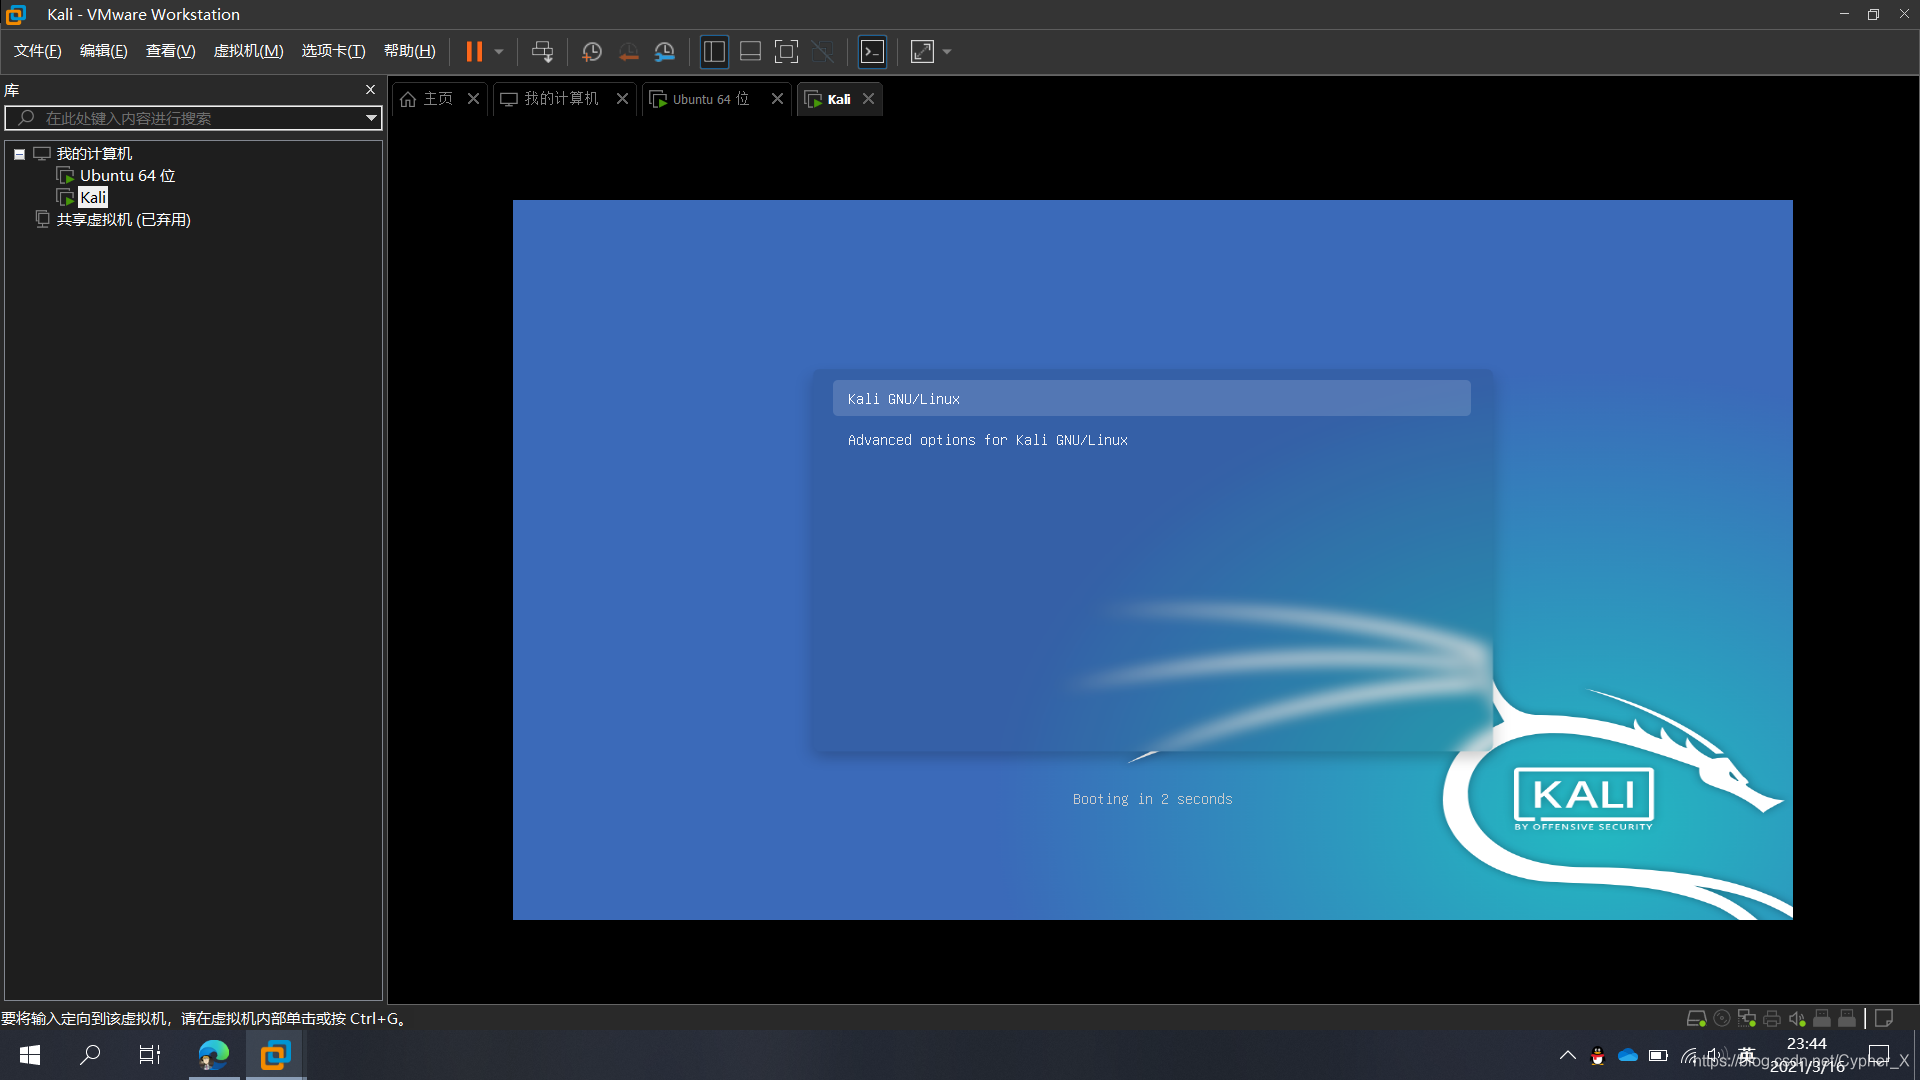Open the 虚拟机(M) menu
1920x1080 pixels.
(x=249, y=51)
